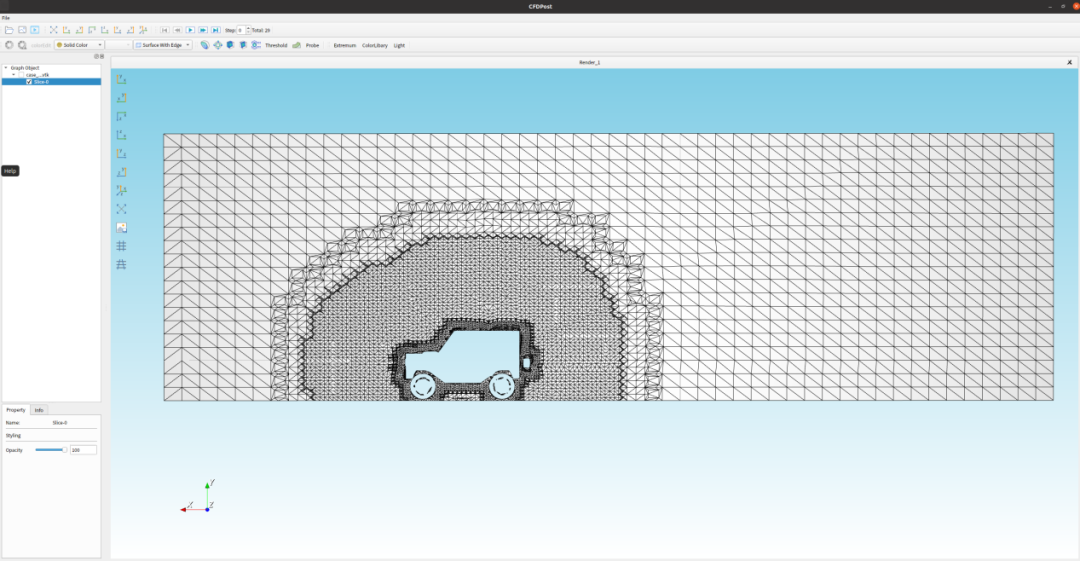Click the Probe button label
Screen dimensions: 1080x561
(313, 45)
